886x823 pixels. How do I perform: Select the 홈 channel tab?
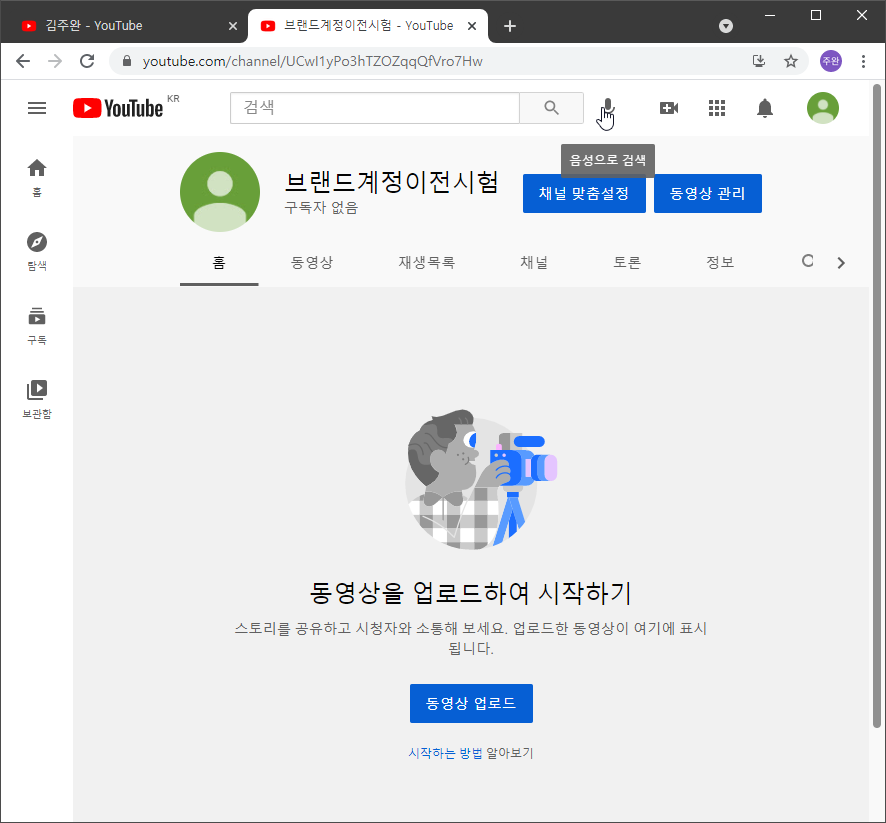[x=219, y=262]
